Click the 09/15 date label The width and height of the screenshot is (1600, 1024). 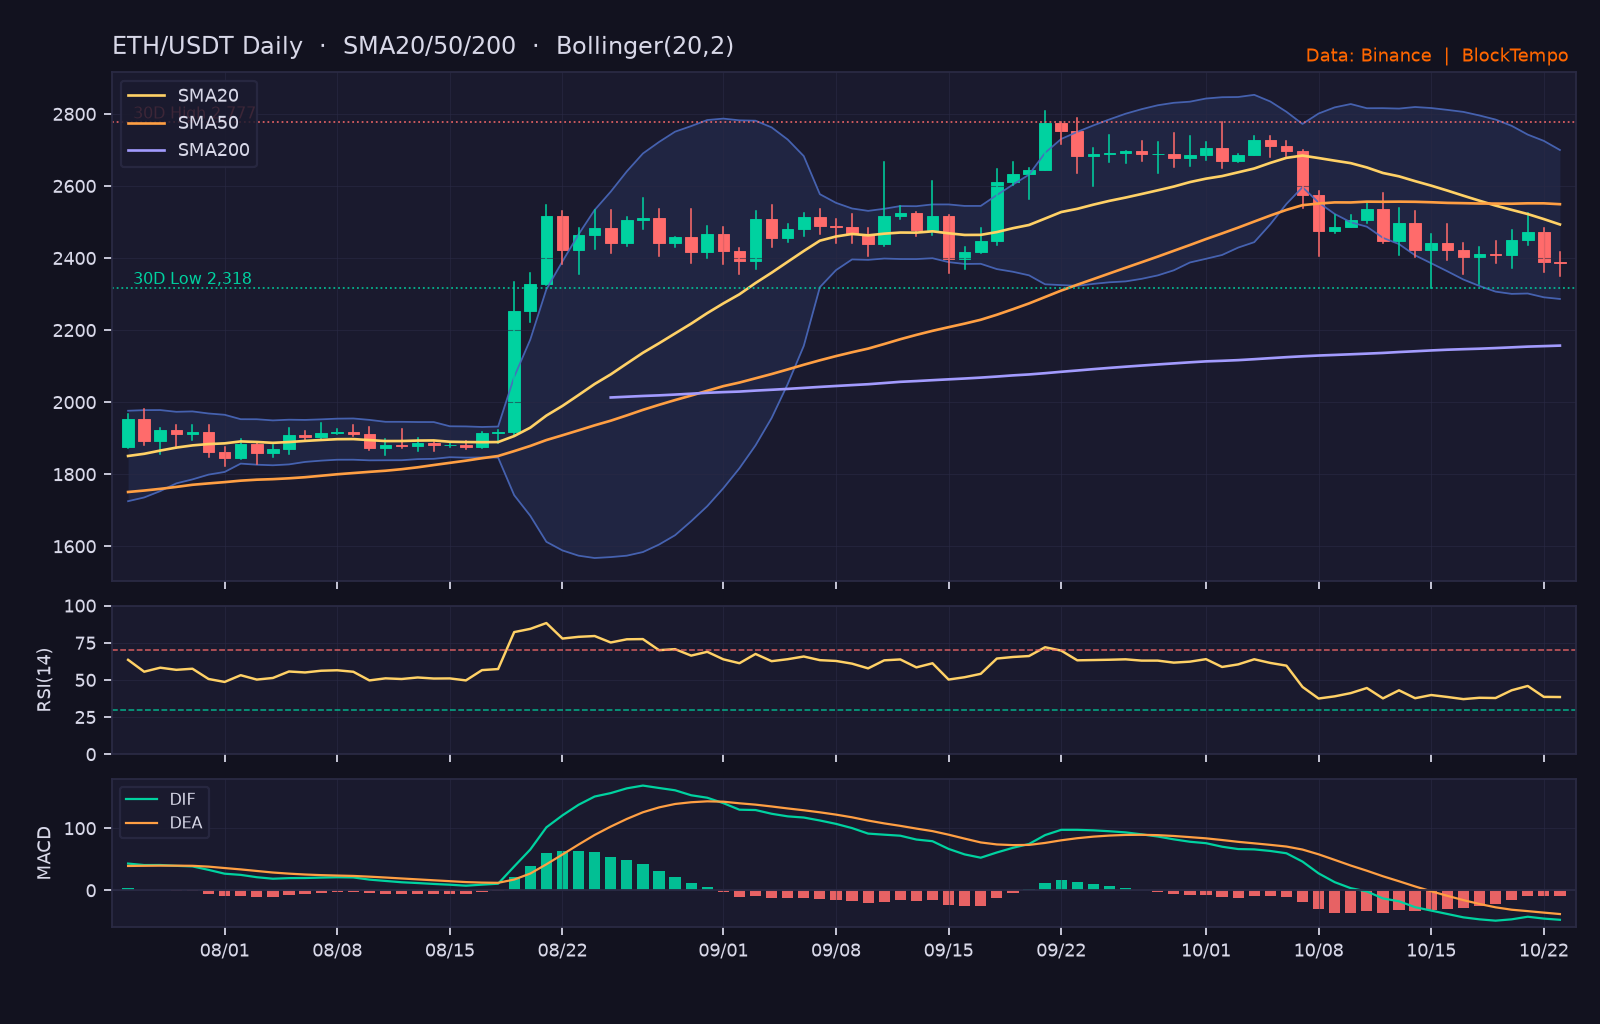(949, 950)
